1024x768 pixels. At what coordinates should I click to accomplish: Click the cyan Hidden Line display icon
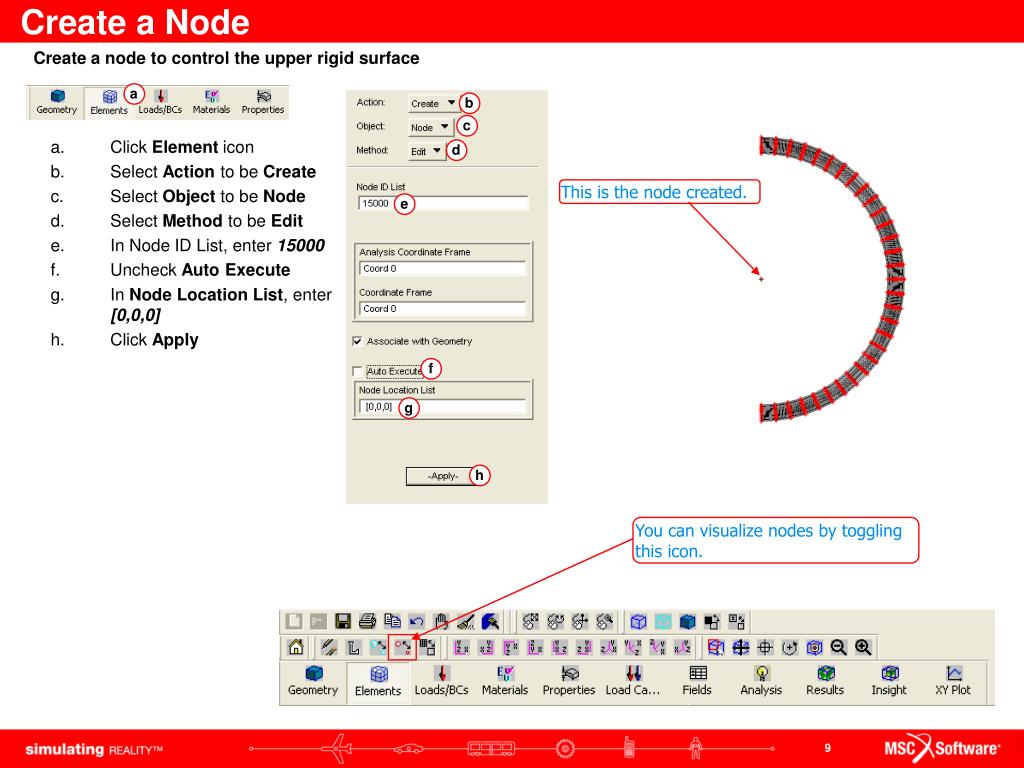pos(663,621)
